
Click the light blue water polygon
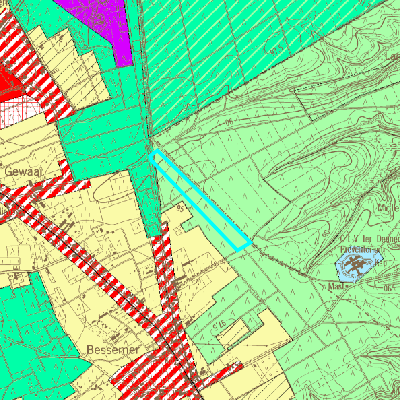359,266
